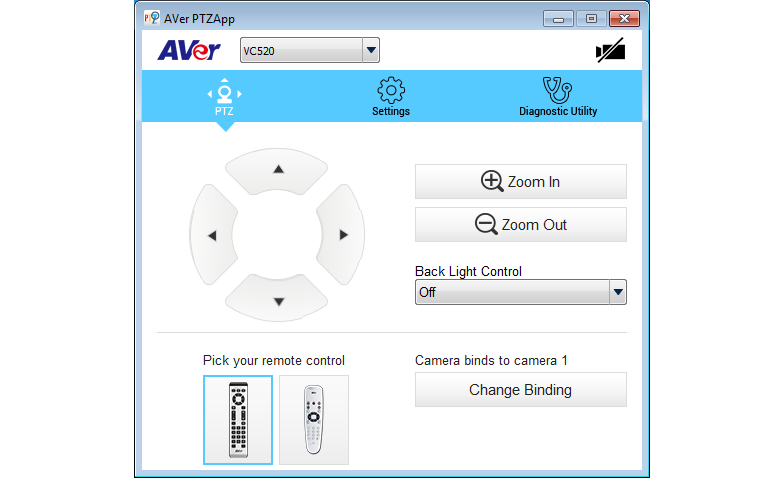The height and width of the screenshot is (478, 784).
Task: Click the Zoom Out button
Action: coord(520,224)
